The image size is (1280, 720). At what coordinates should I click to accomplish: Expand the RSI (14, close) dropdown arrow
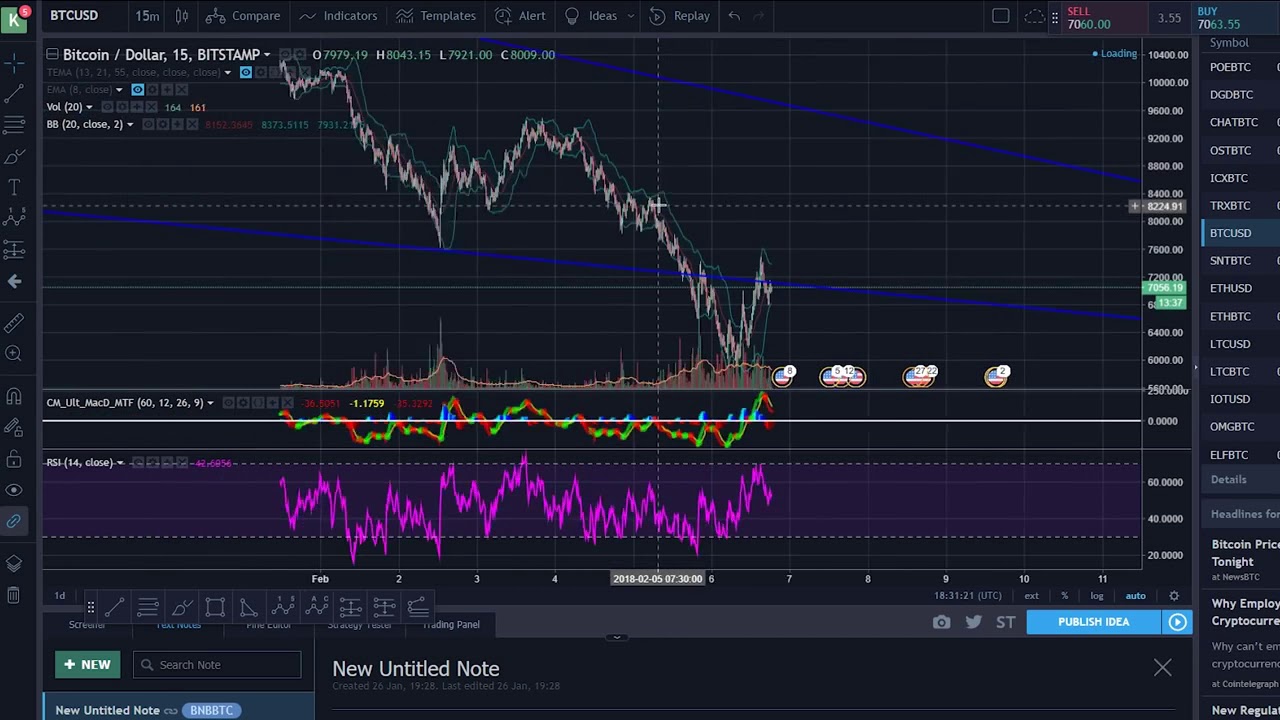coord(120,462)
